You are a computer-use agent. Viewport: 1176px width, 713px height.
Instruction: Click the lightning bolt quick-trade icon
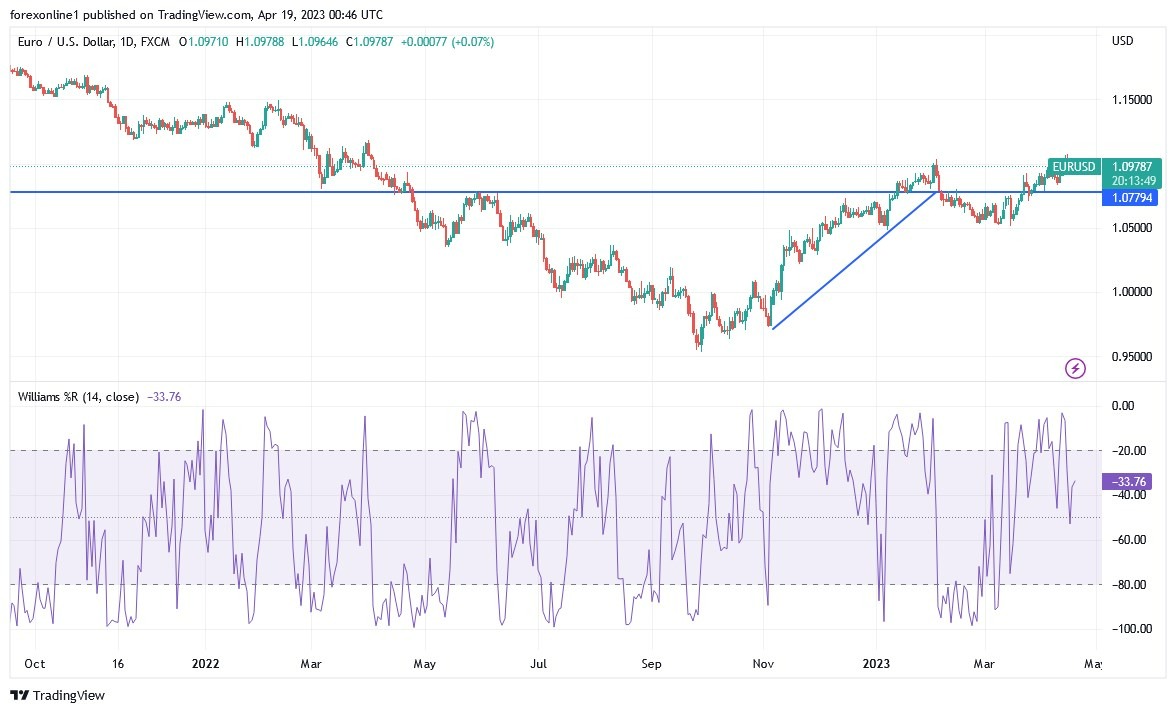(1074, 368)
